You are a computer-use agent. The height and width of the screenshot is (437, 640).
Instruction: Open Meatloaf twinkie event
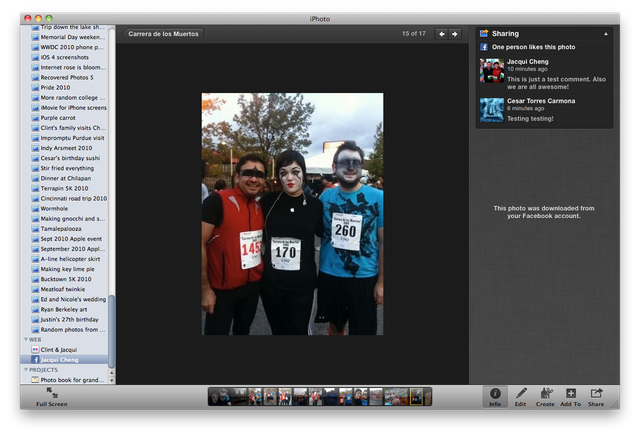point(64,289)
